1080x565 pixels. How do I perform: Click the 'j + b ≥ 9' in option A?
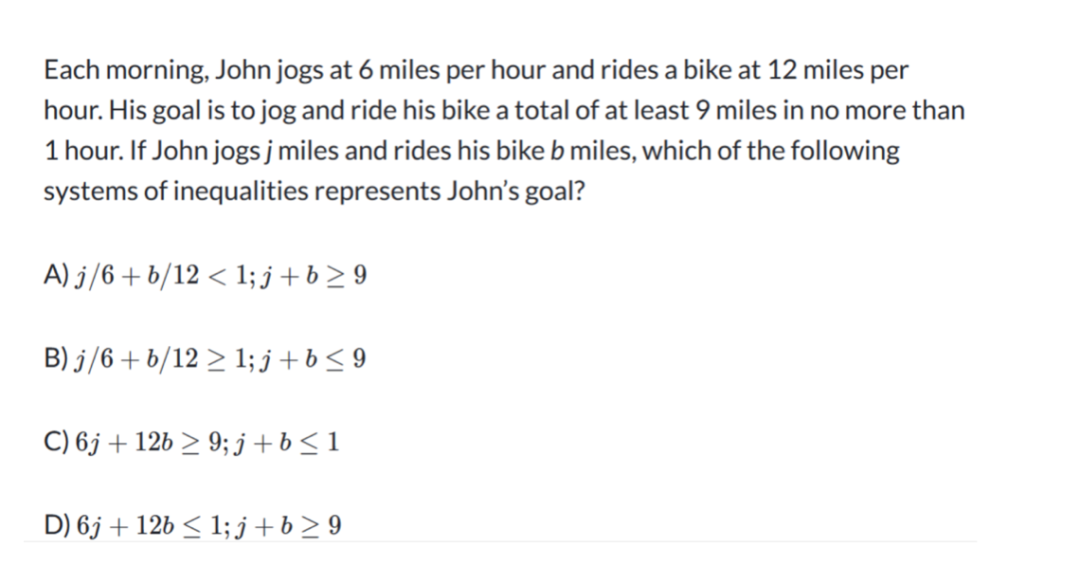[312, 276]
